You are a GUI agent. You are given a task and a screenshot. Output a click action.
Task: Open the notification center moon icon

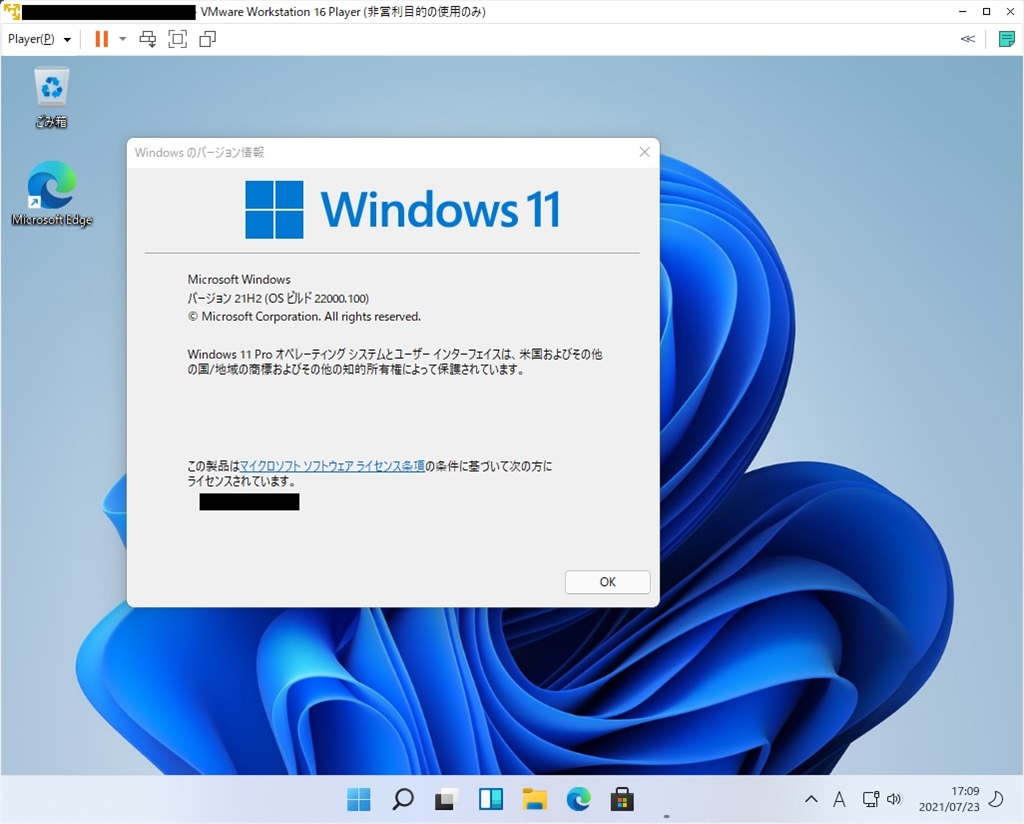pos(997,799)
